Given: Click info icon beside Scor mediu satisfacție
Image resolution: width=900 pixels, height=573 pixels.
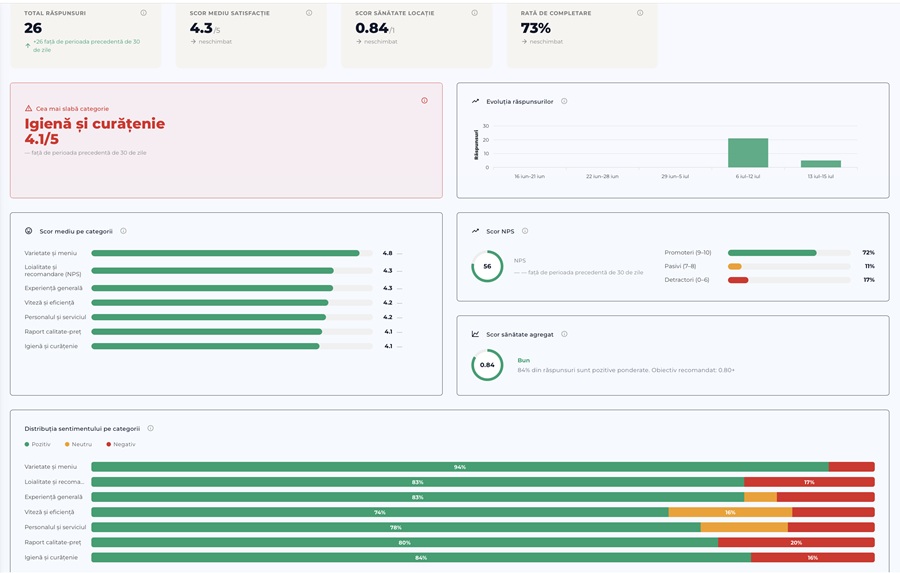Looking at the screenshot, I should click(309, 13).
